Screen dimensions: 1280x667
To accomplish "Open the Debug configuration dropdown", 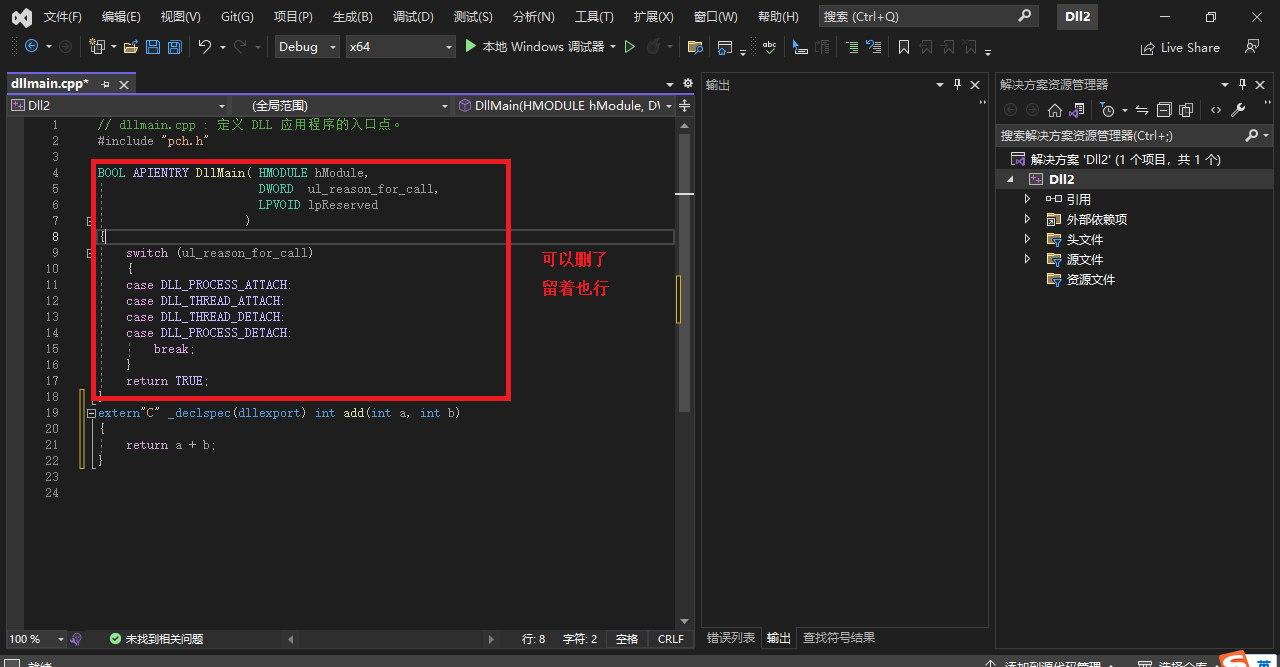I will (306, 46).
